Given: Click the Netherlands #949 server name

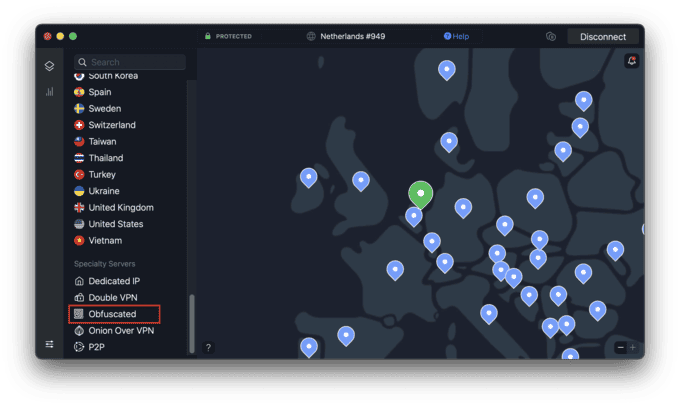Looking at the screenshot, I should [353, 36].
